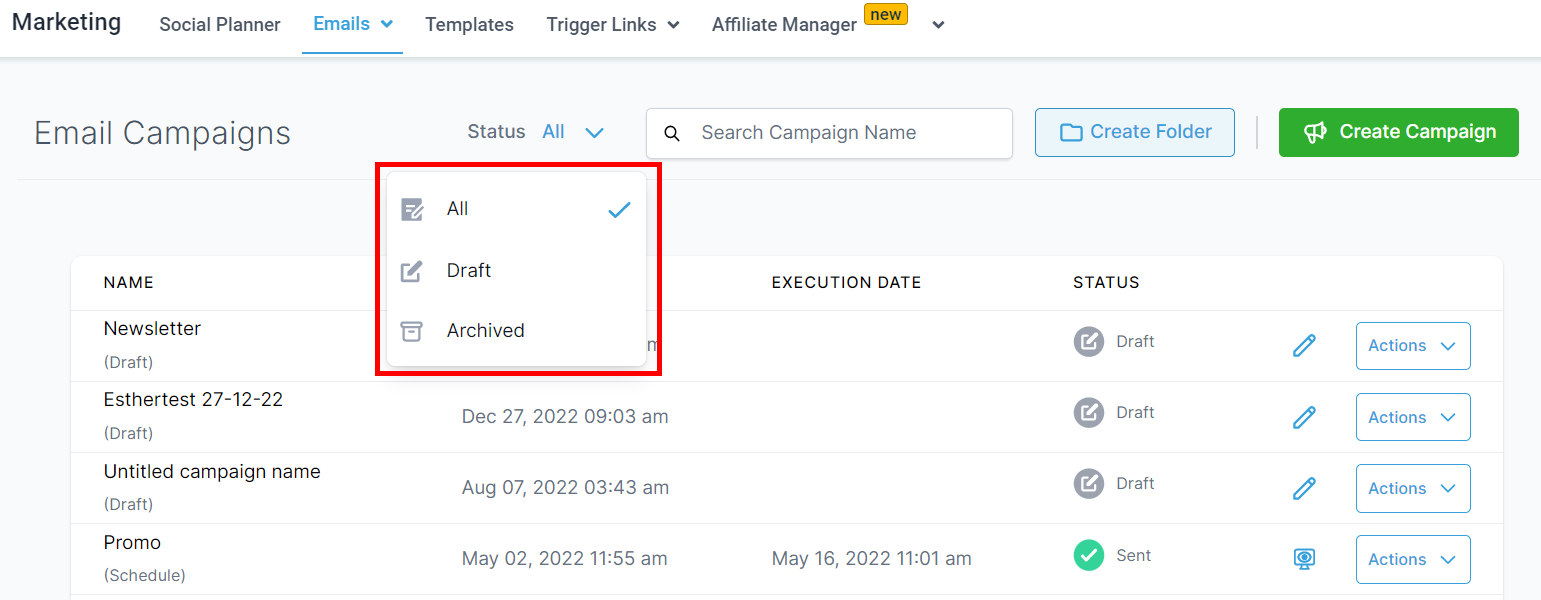Switch to the Social Planner tab

220,25
